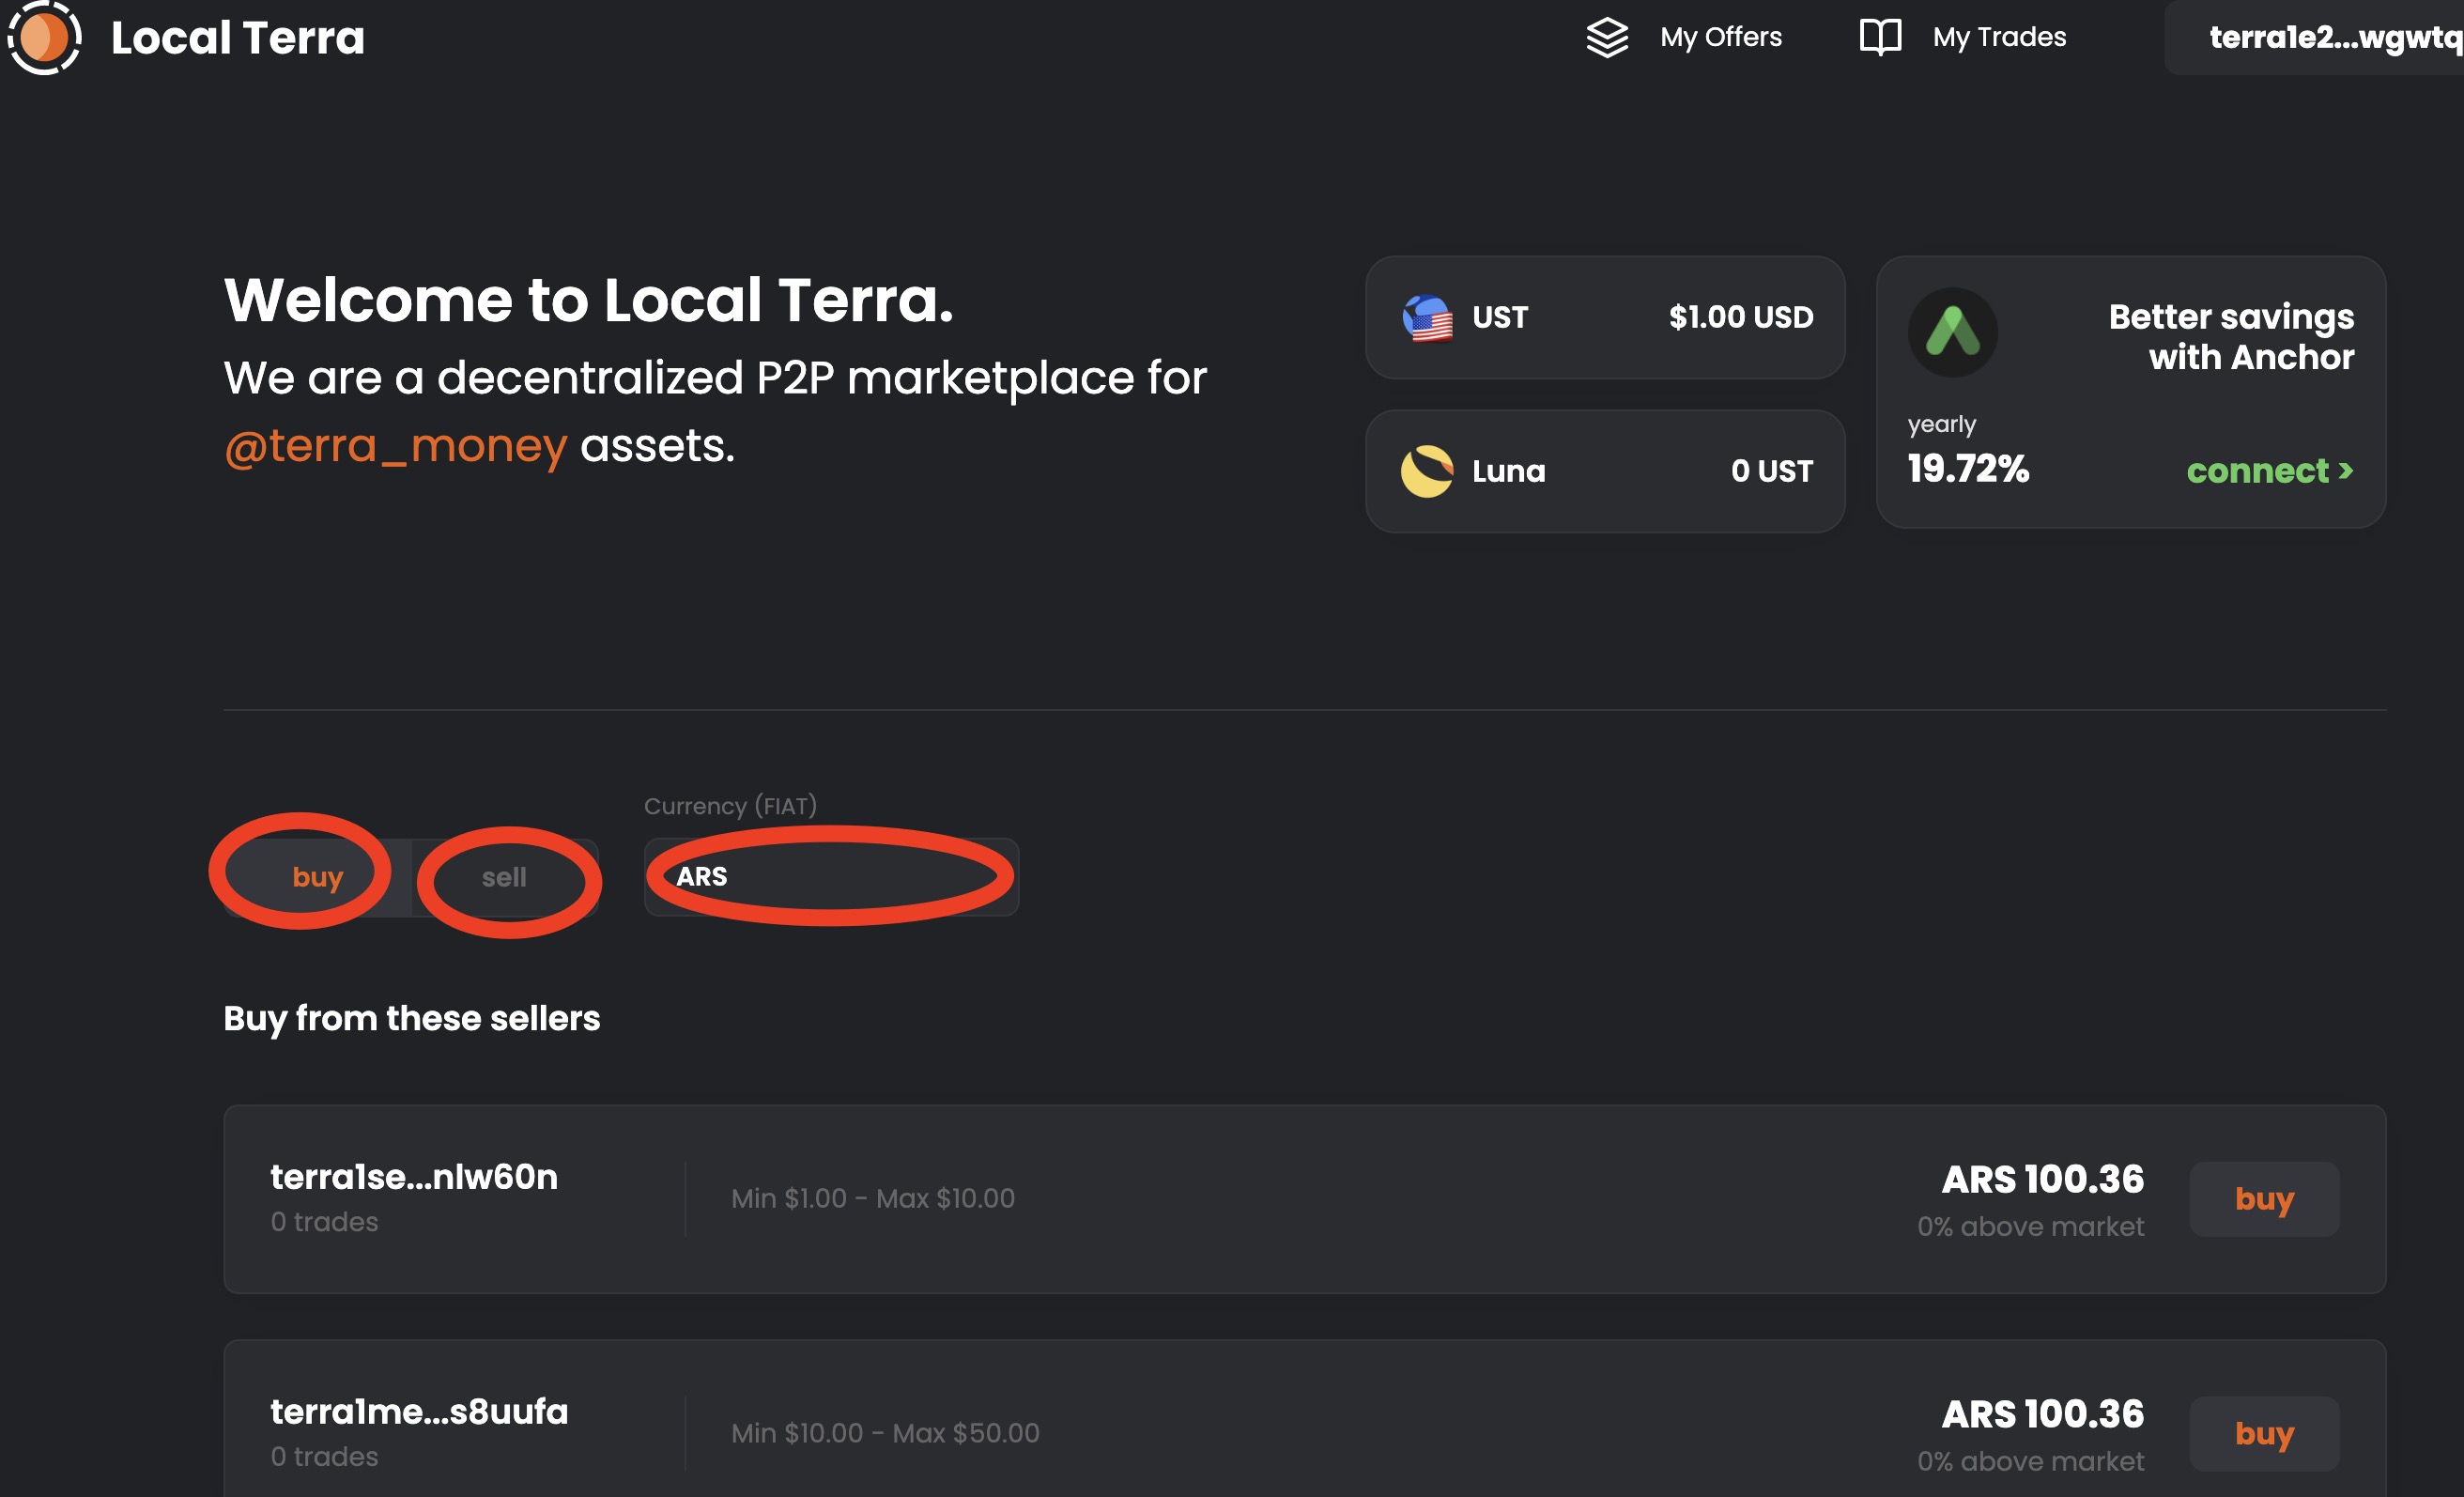Viewport: 2464px width, 1497px height.
Task: Select the terra1me...s8uufa seller name
Action: pyautogui.click(x=419, y=1412)
